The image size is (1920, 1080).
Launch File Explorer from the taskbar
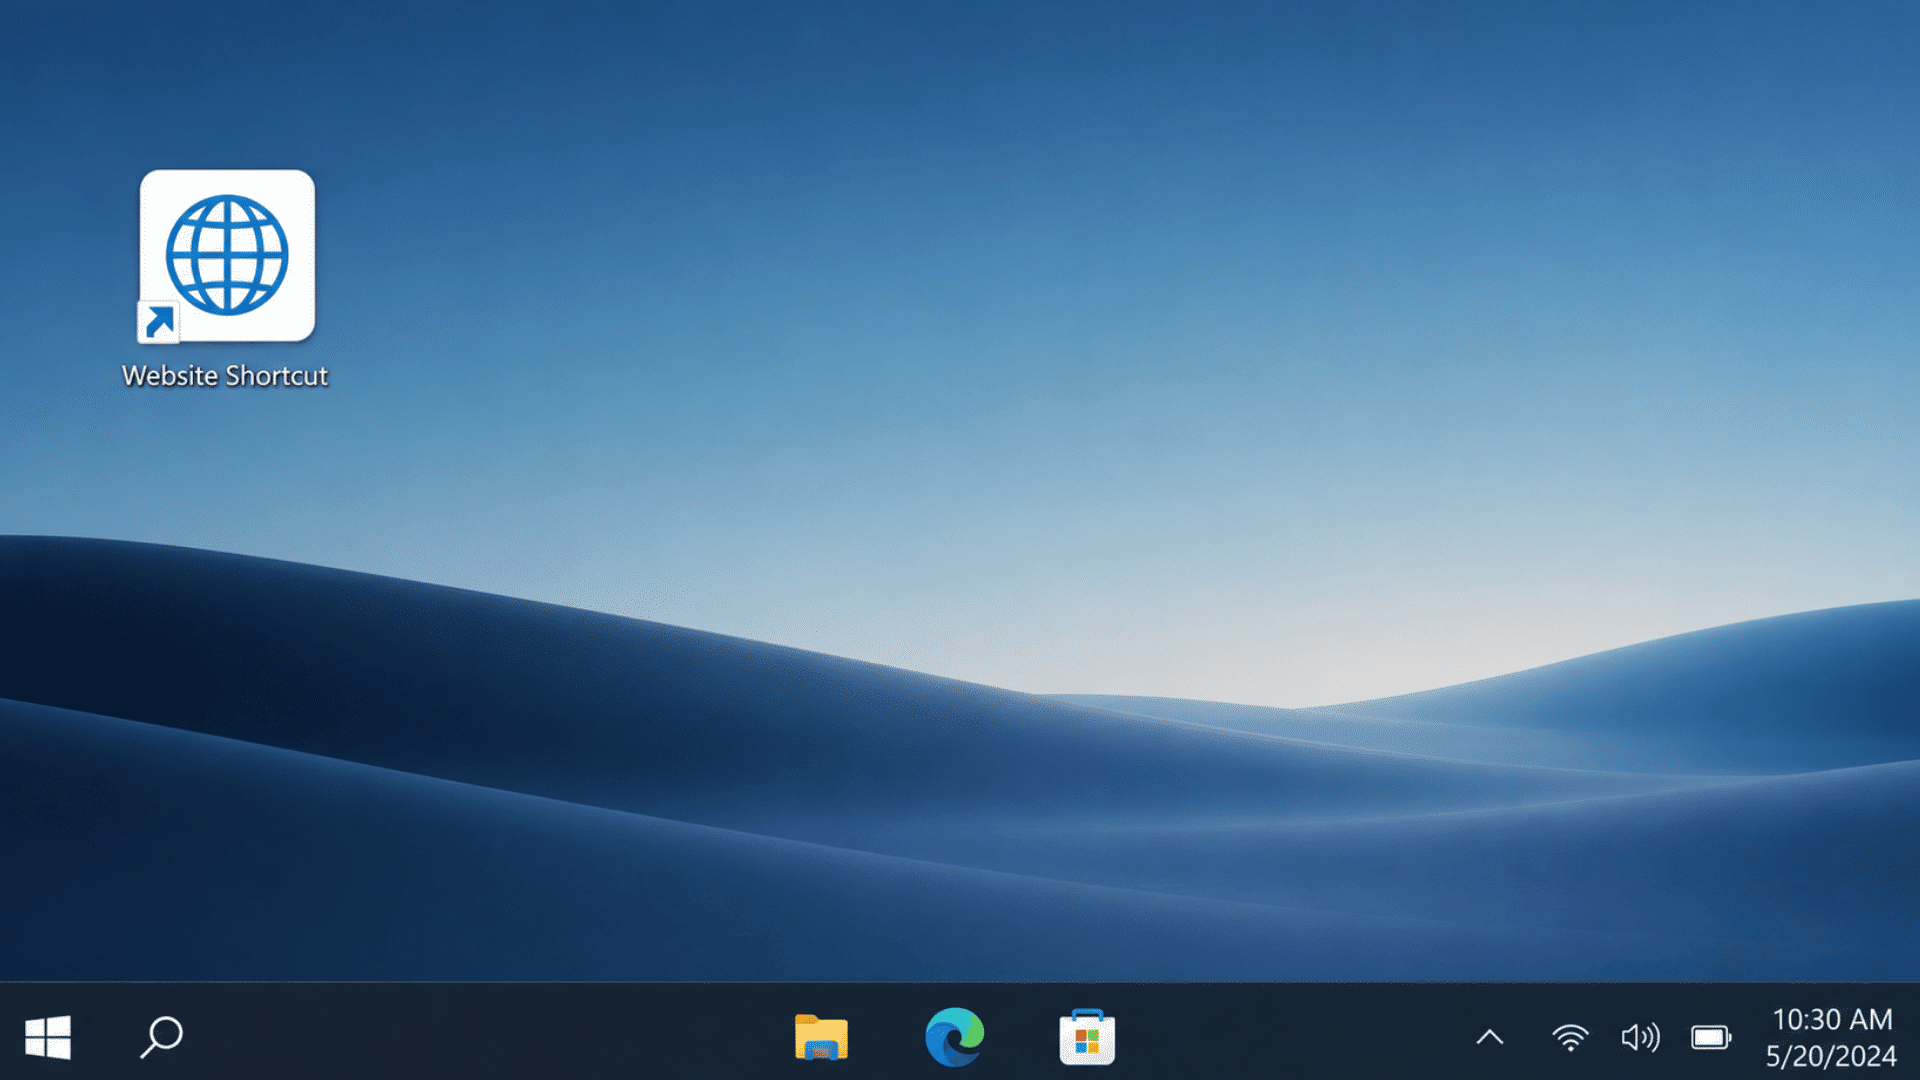821,1037
